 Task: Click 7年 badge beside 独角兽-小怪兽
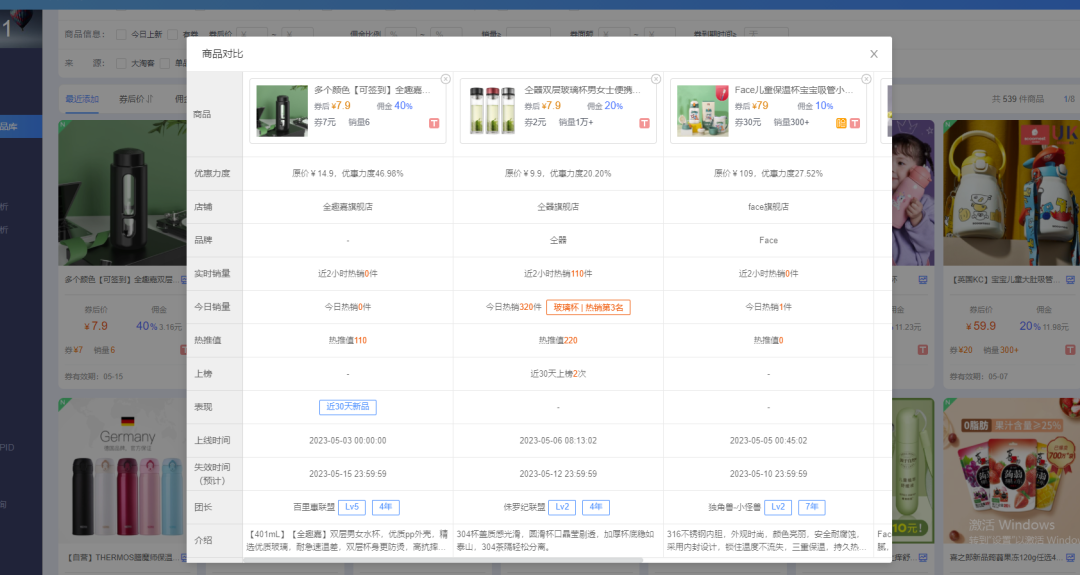[811, 507]
